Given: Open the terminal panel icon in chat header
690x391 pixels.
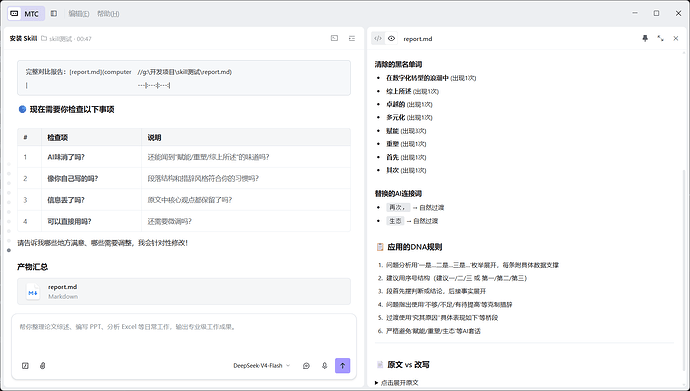Looking at the screenshot, I should coord(334,38).
